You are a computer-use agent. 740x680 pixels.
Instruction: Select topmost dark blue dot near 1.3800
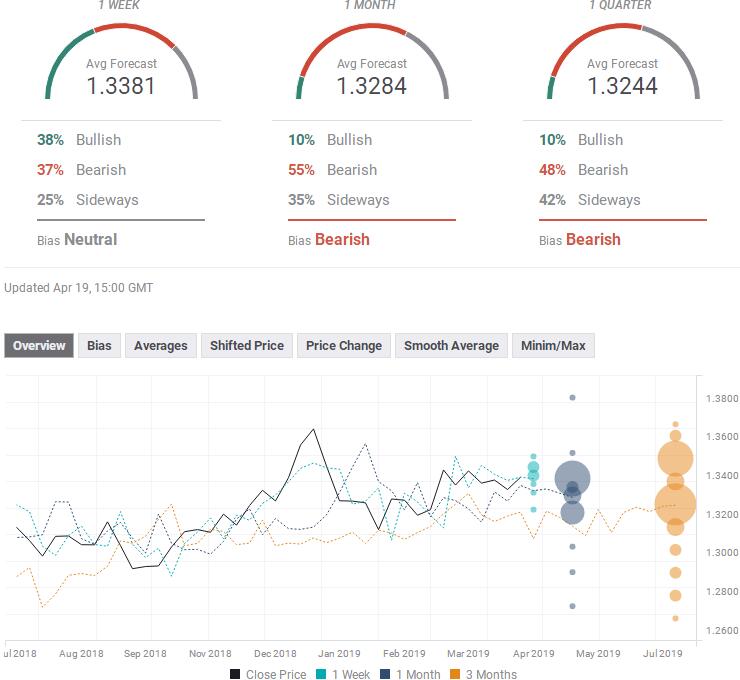572,398
